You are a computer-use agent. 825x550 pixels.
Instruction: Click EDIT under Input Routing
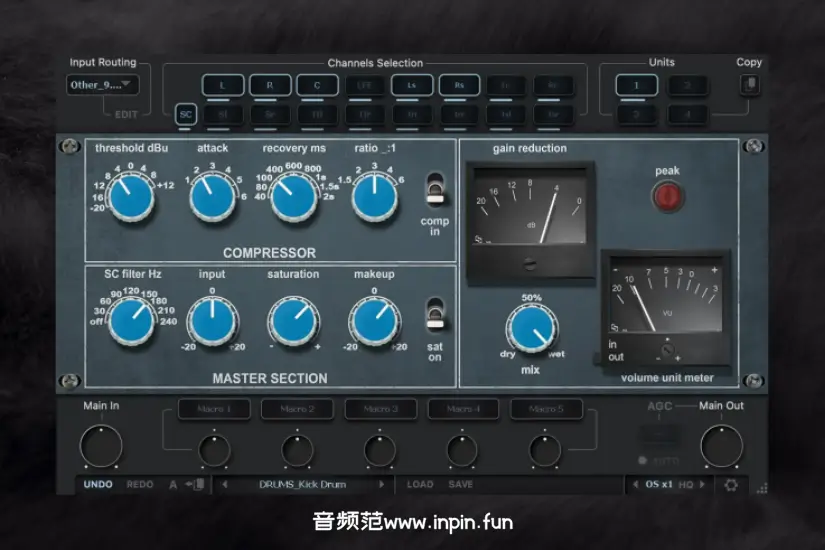coord(126,114)
